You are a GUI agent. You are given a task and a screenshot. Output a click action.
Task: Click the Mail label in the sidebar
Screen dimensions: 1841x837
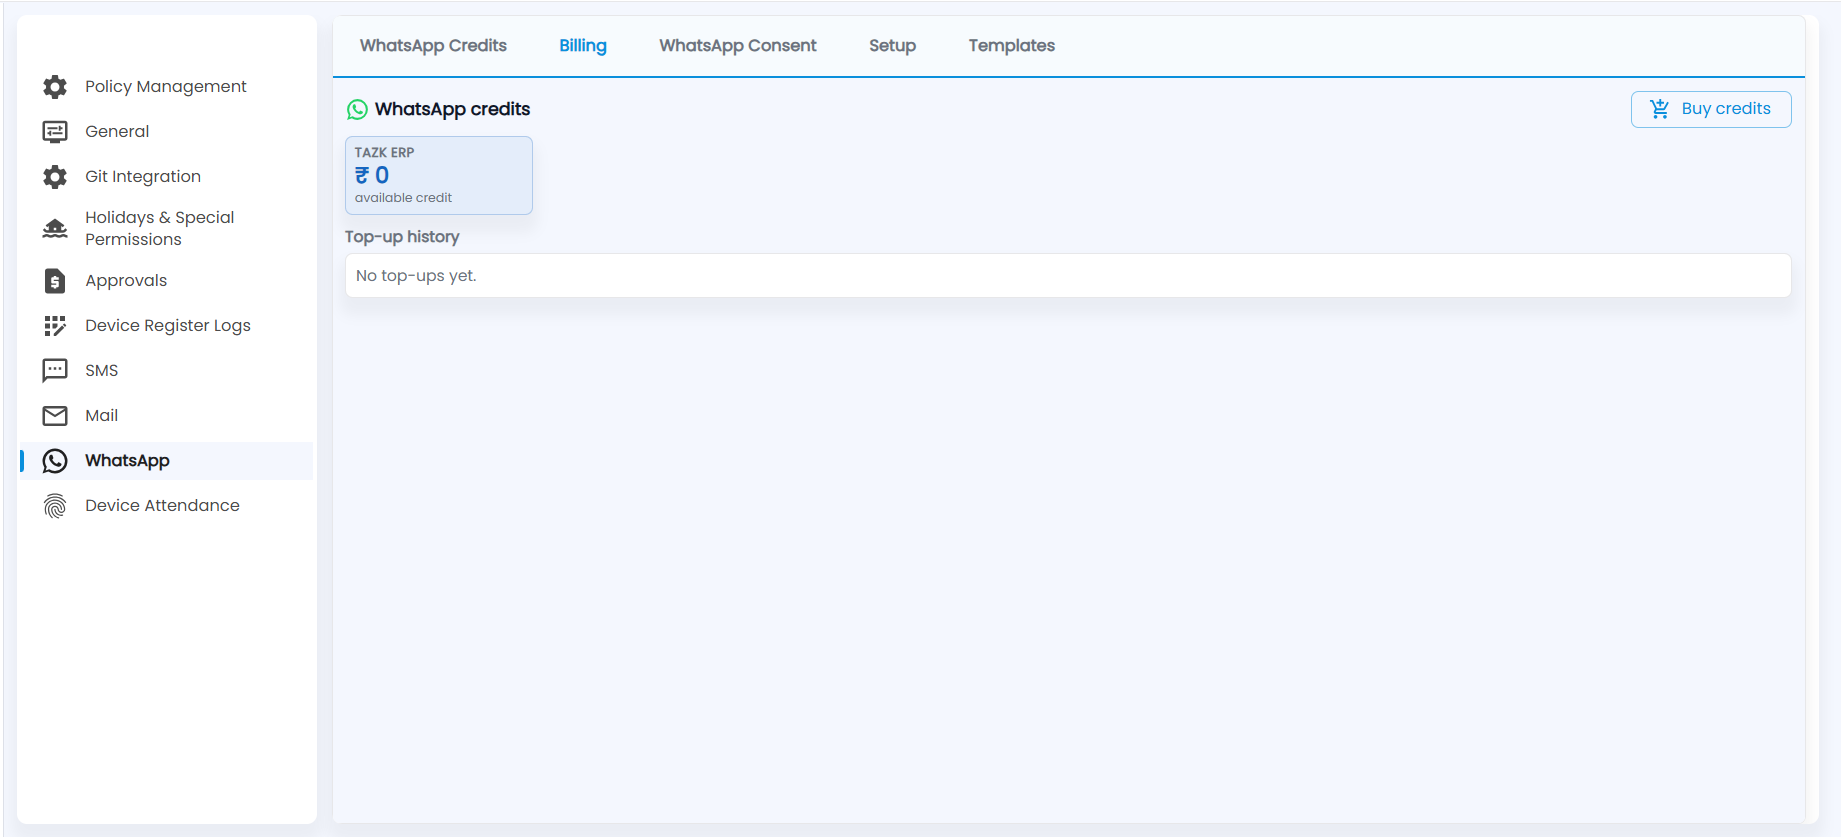click(x=101, y=416)
